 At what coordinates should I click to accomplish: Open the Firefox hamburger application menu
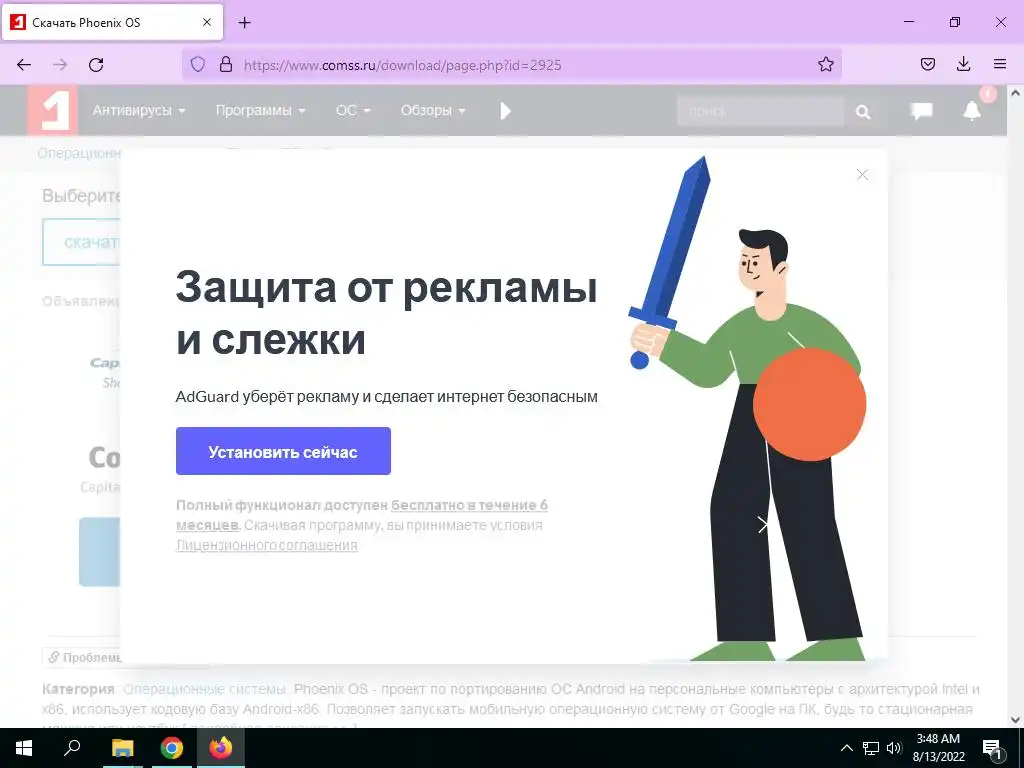[1000, 64]
